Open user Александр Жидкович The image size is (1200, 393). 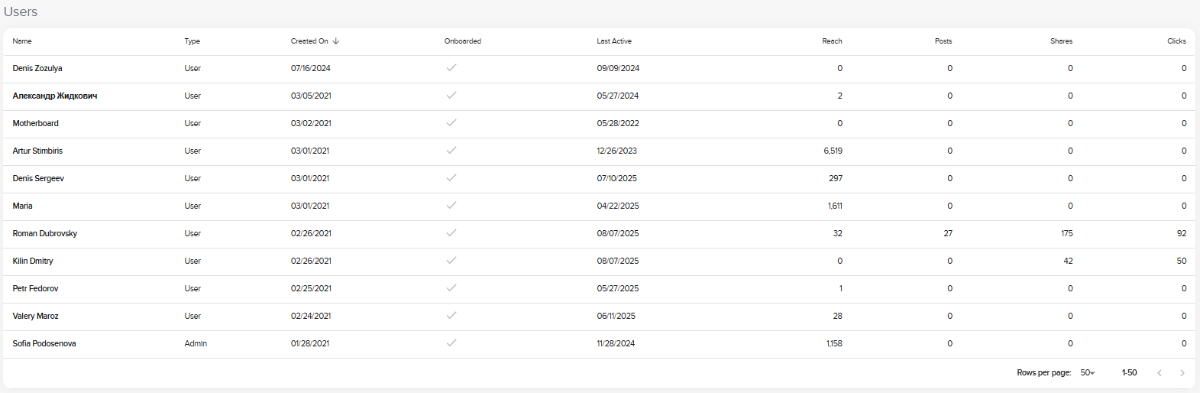tap(55, 96)
